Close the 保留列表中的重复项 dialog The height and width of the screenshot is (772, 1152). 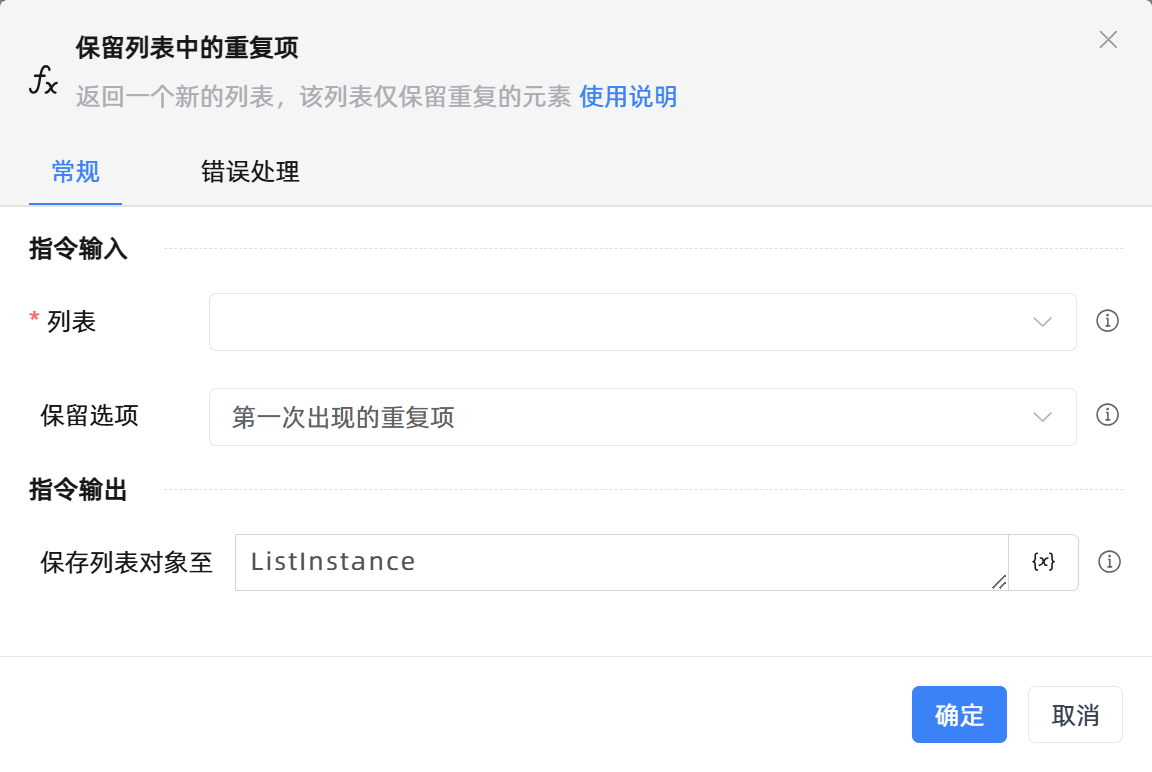point(1108,40)
